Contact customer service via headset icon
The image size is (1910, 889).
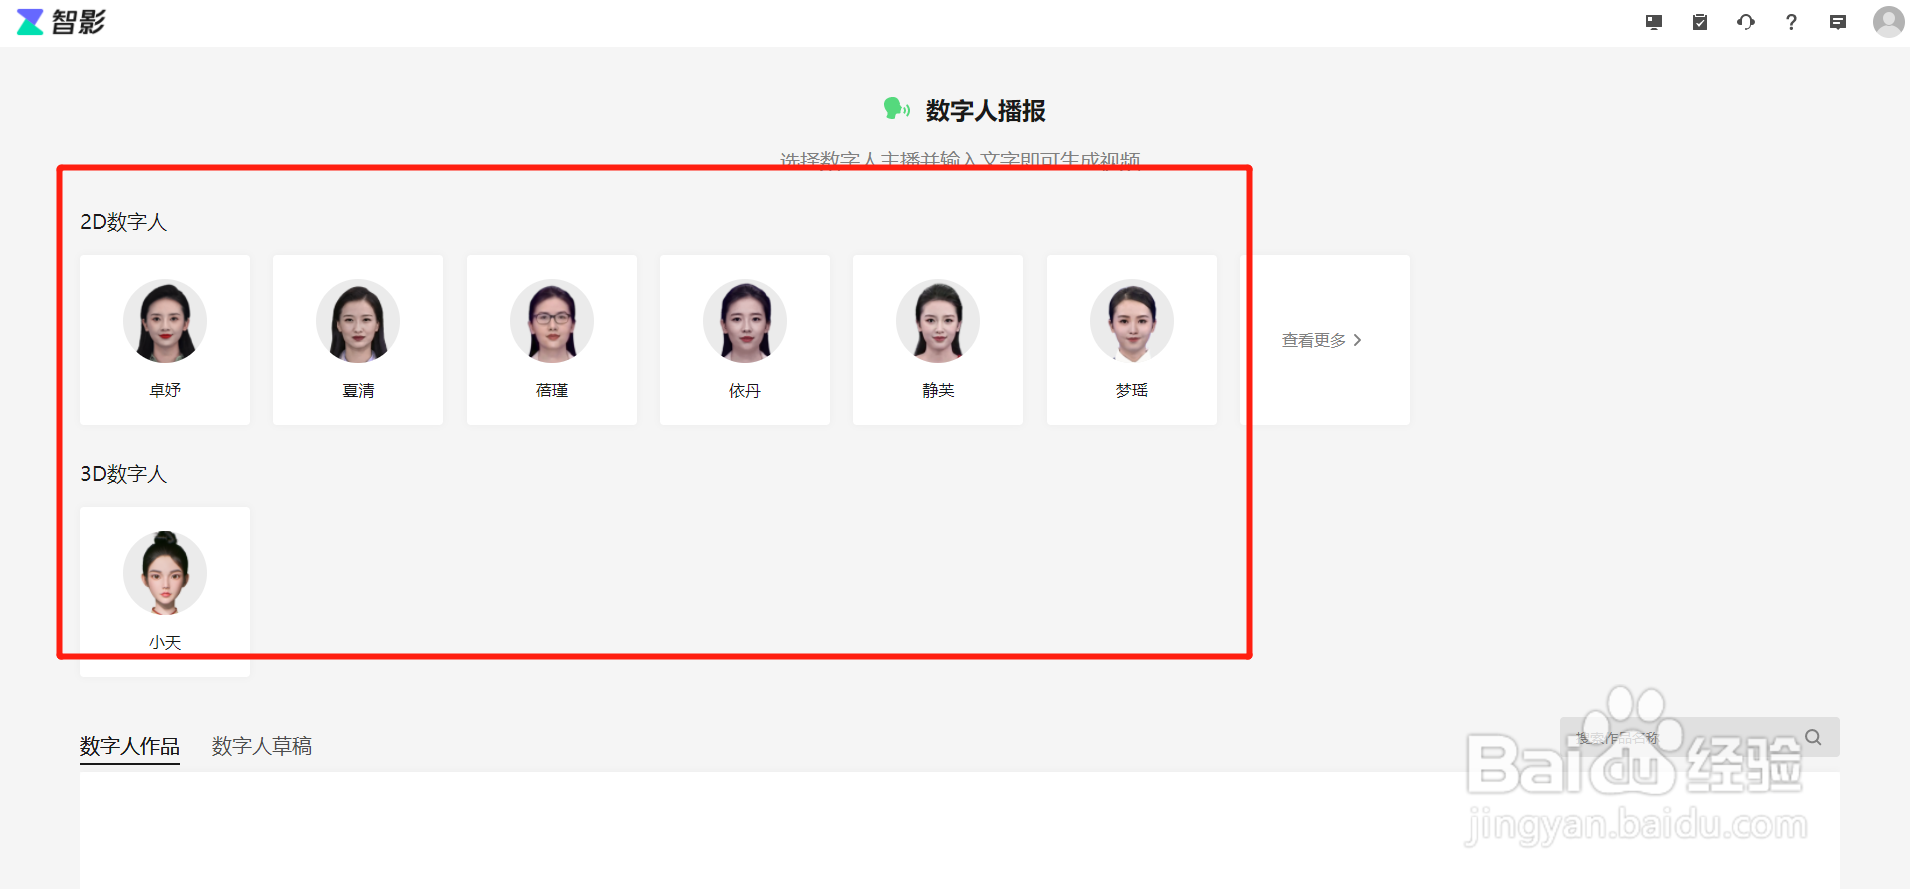(1746, 22)
